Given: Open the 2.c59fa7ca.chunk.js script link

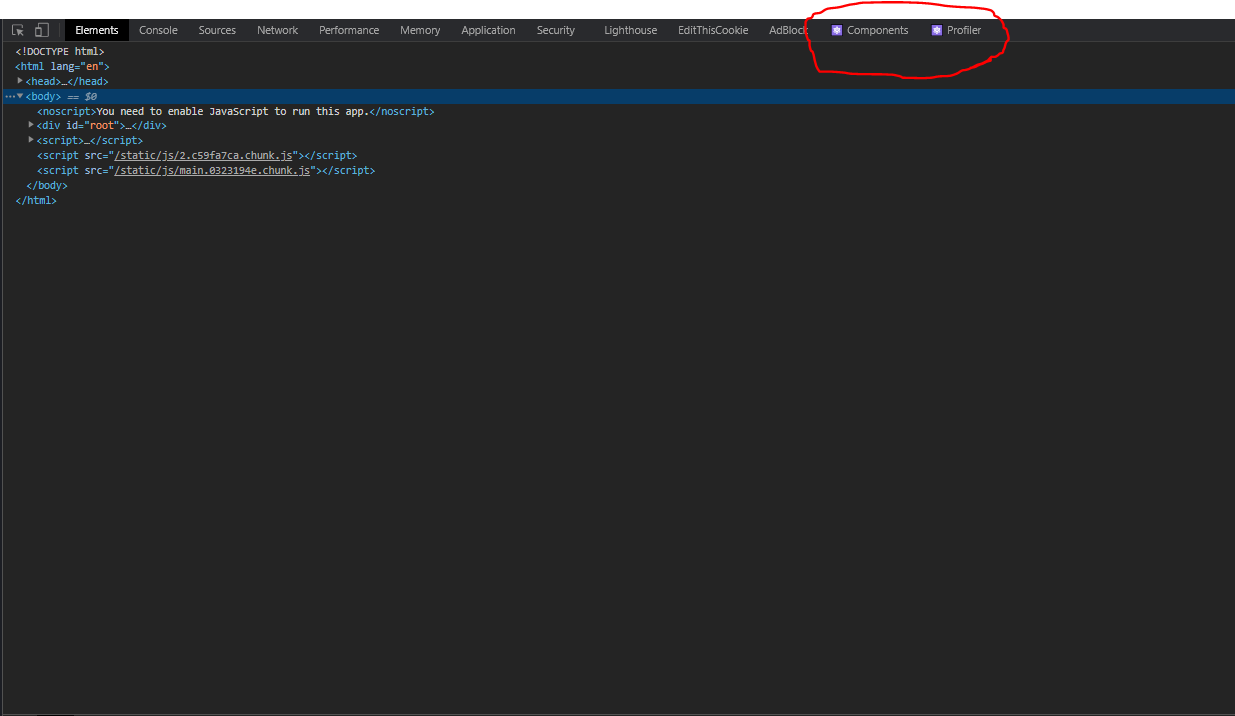Looking at the screenshot, I should [x=204, y=156].
